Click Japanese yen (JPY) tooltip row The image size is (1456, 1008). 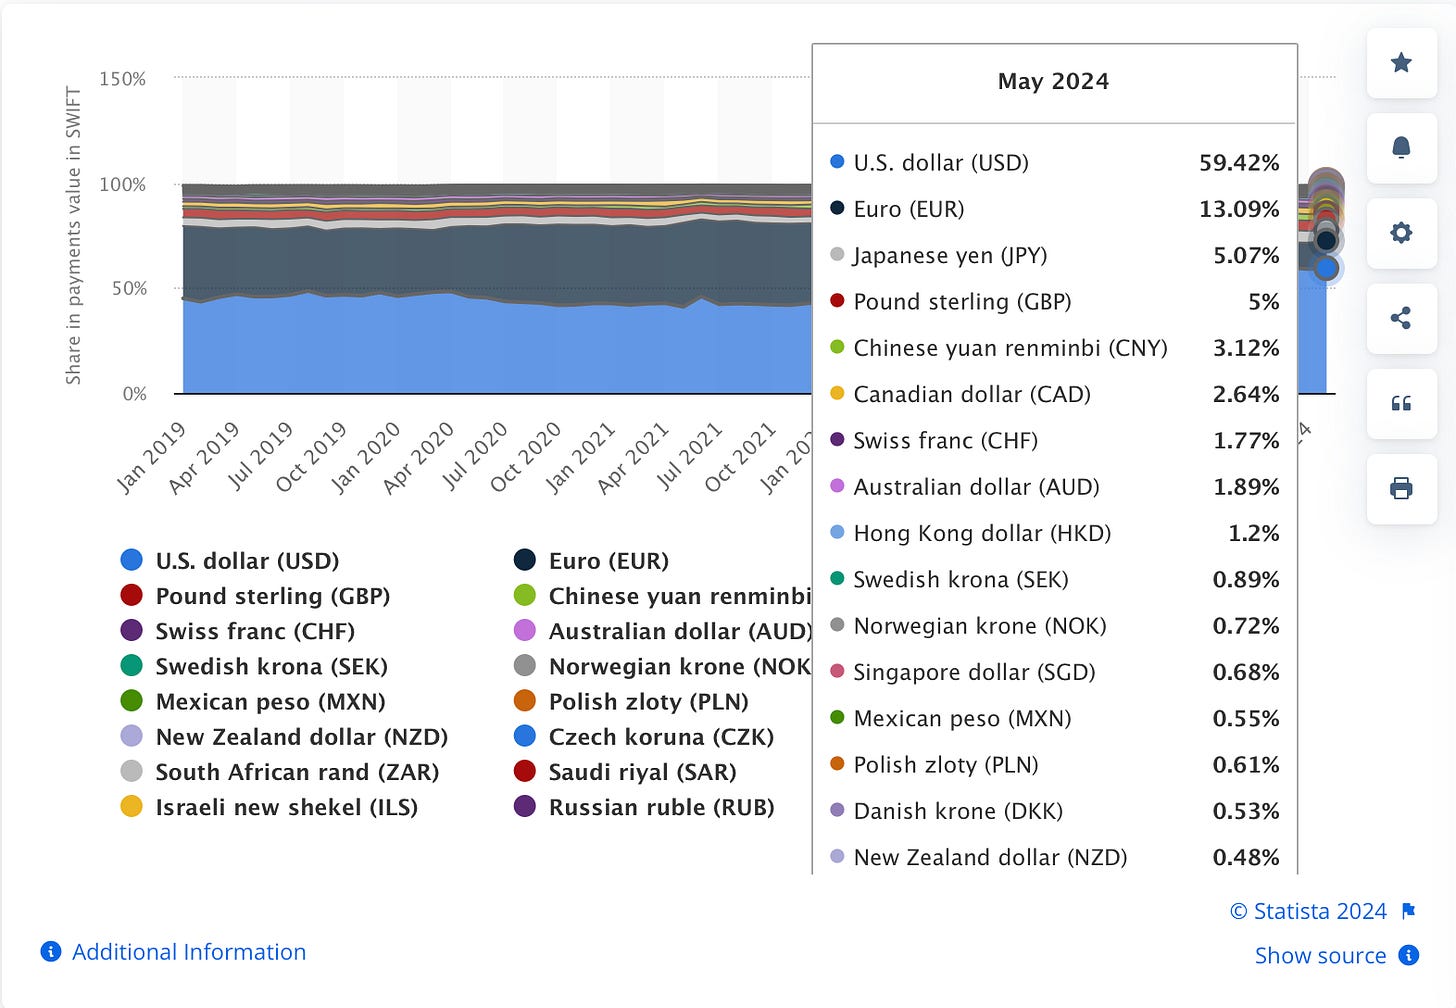1054,255
